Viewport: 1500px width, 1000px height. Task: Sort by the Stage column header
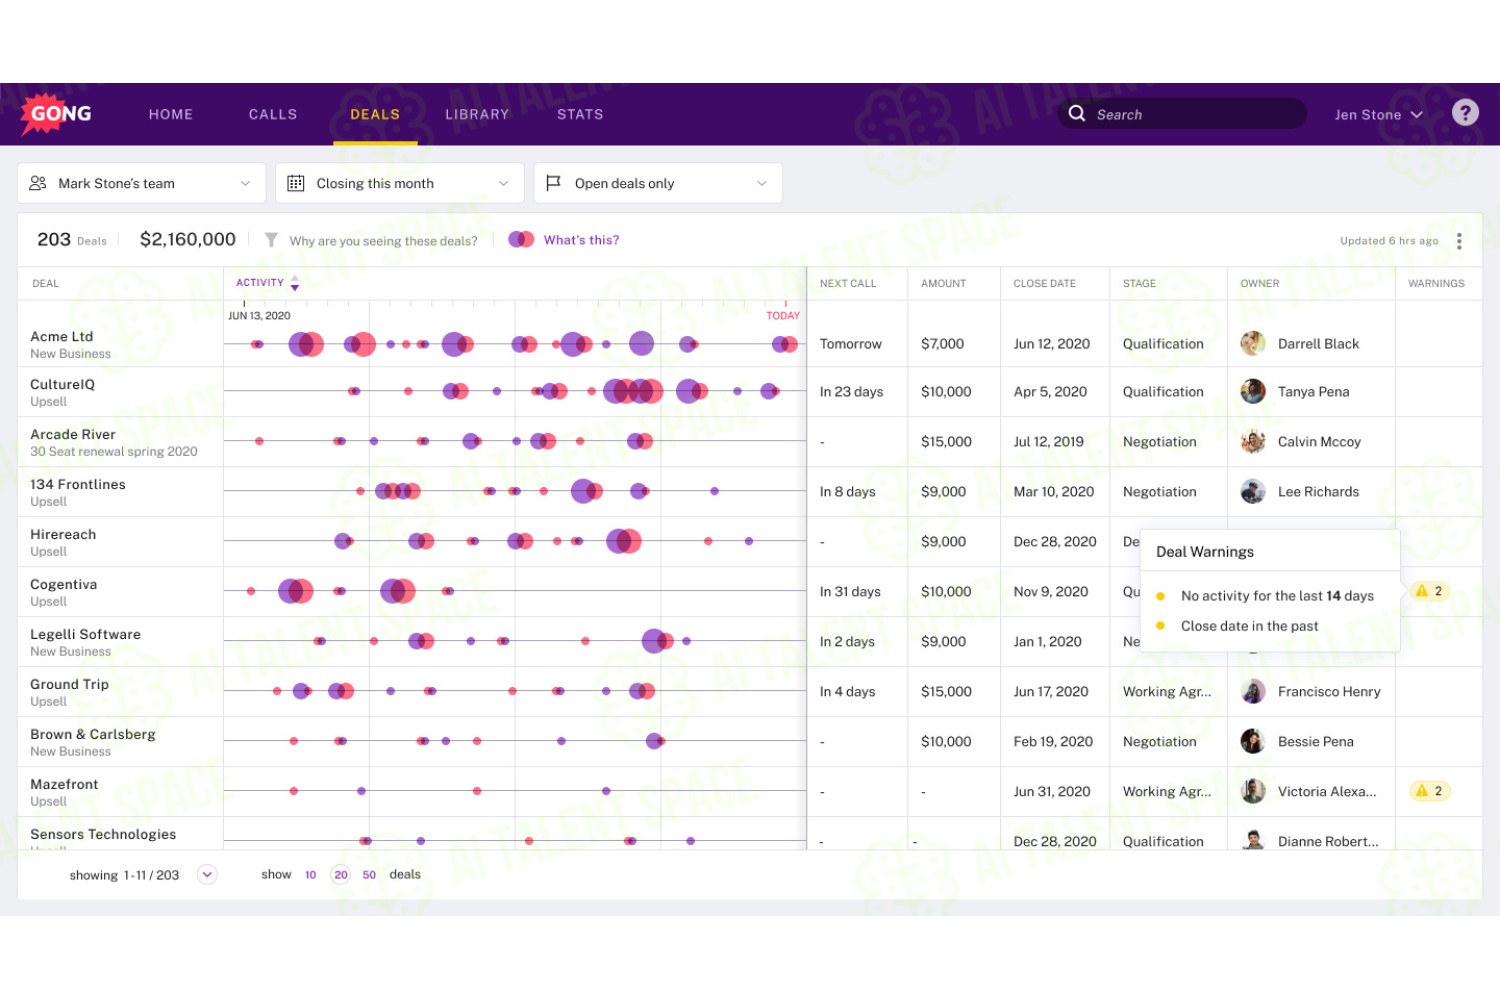pos(1139,283)
